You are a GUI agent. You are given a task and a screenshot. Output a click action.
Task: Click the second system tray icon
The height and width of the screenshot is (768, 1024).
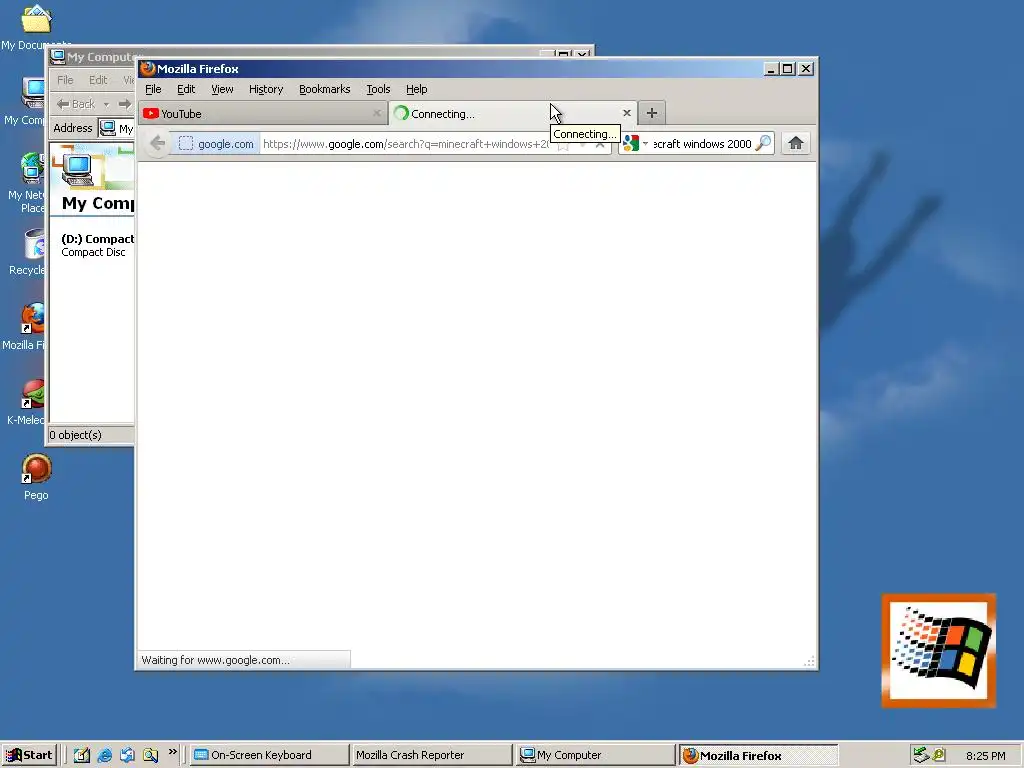click(939, 755)
